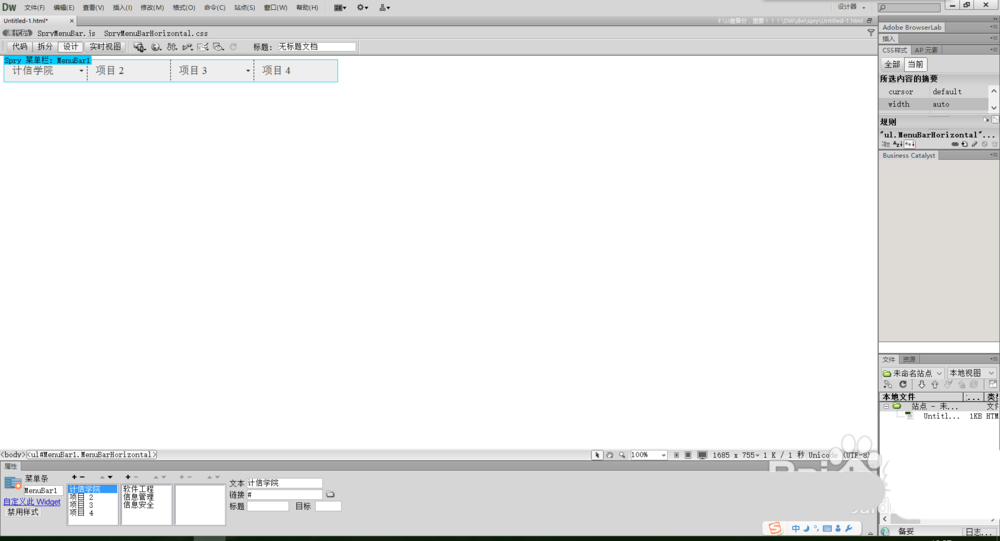
Task: Open the 设计器 workspace dropdown
Action: (851, 7)
